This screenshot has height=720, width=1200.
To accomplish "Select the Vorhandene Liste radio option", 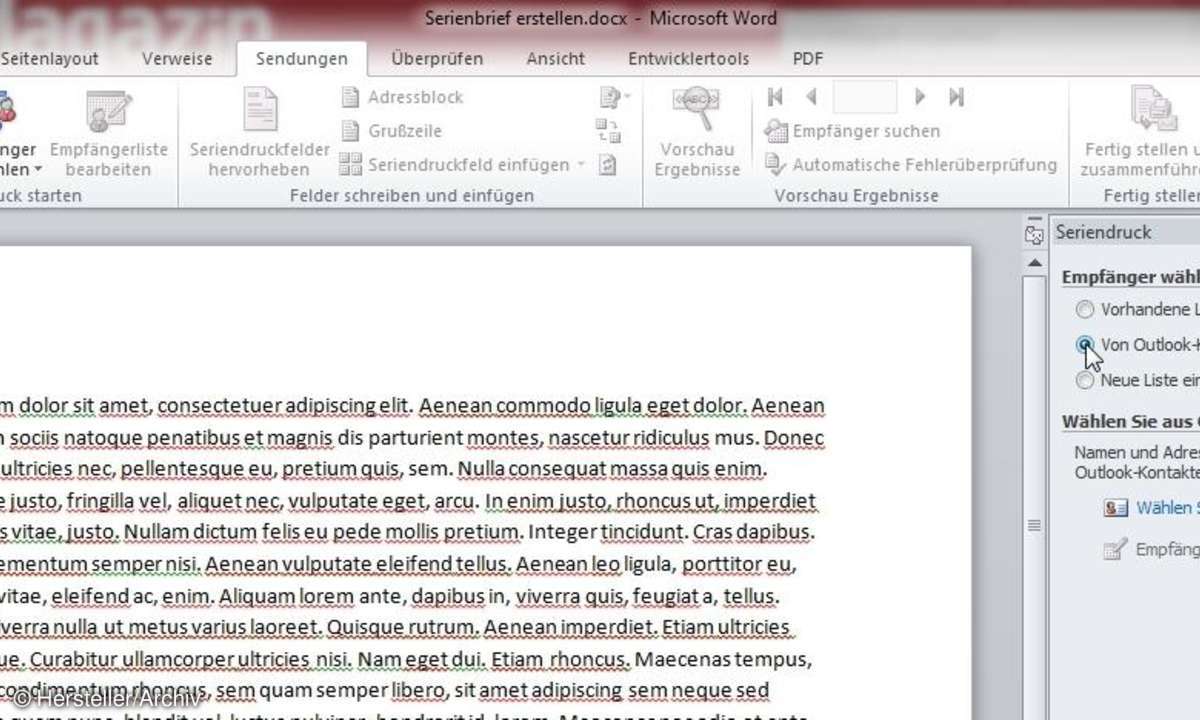I will [x=1084, y=310].
